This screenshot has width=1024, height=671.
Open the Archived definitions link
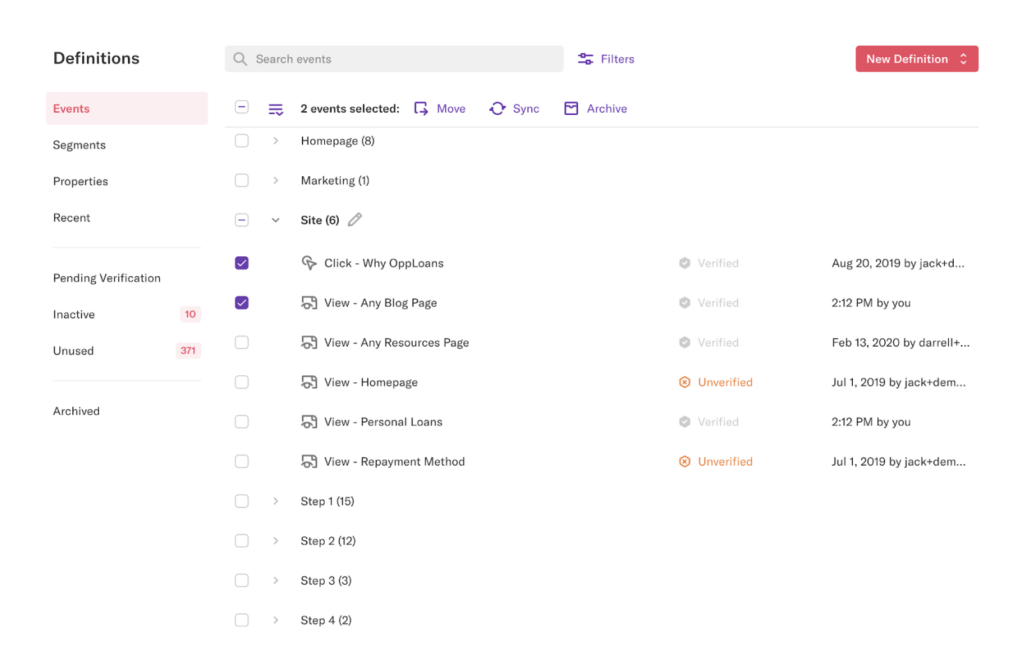pos(76,411)
